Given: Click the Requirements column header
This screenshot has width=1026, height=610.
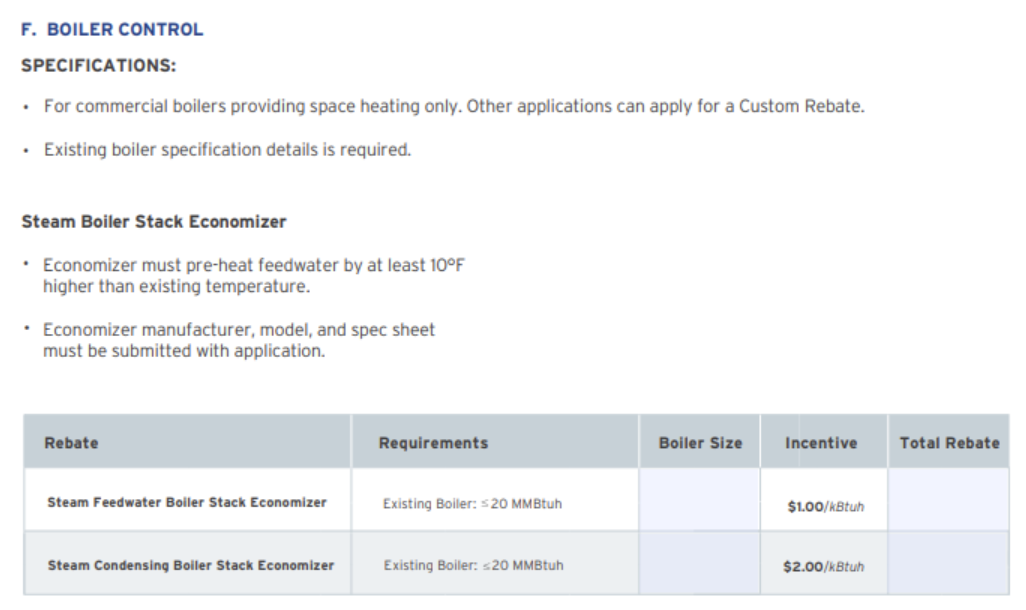Looking at the screenshot, I should tap(433, 443).
